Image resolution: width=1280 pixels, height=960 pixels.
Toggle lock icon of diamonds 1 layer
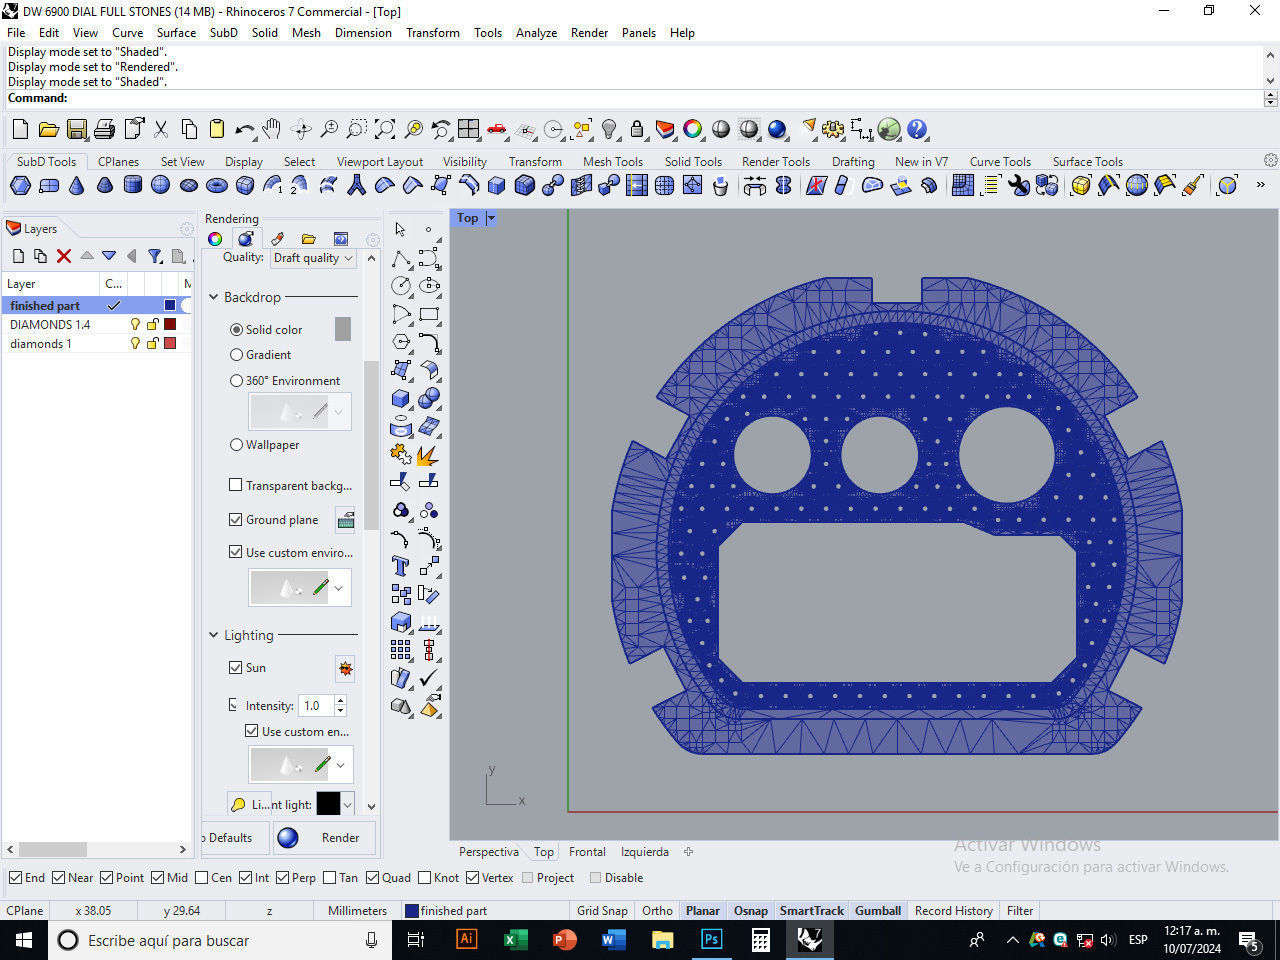(153, 343)
